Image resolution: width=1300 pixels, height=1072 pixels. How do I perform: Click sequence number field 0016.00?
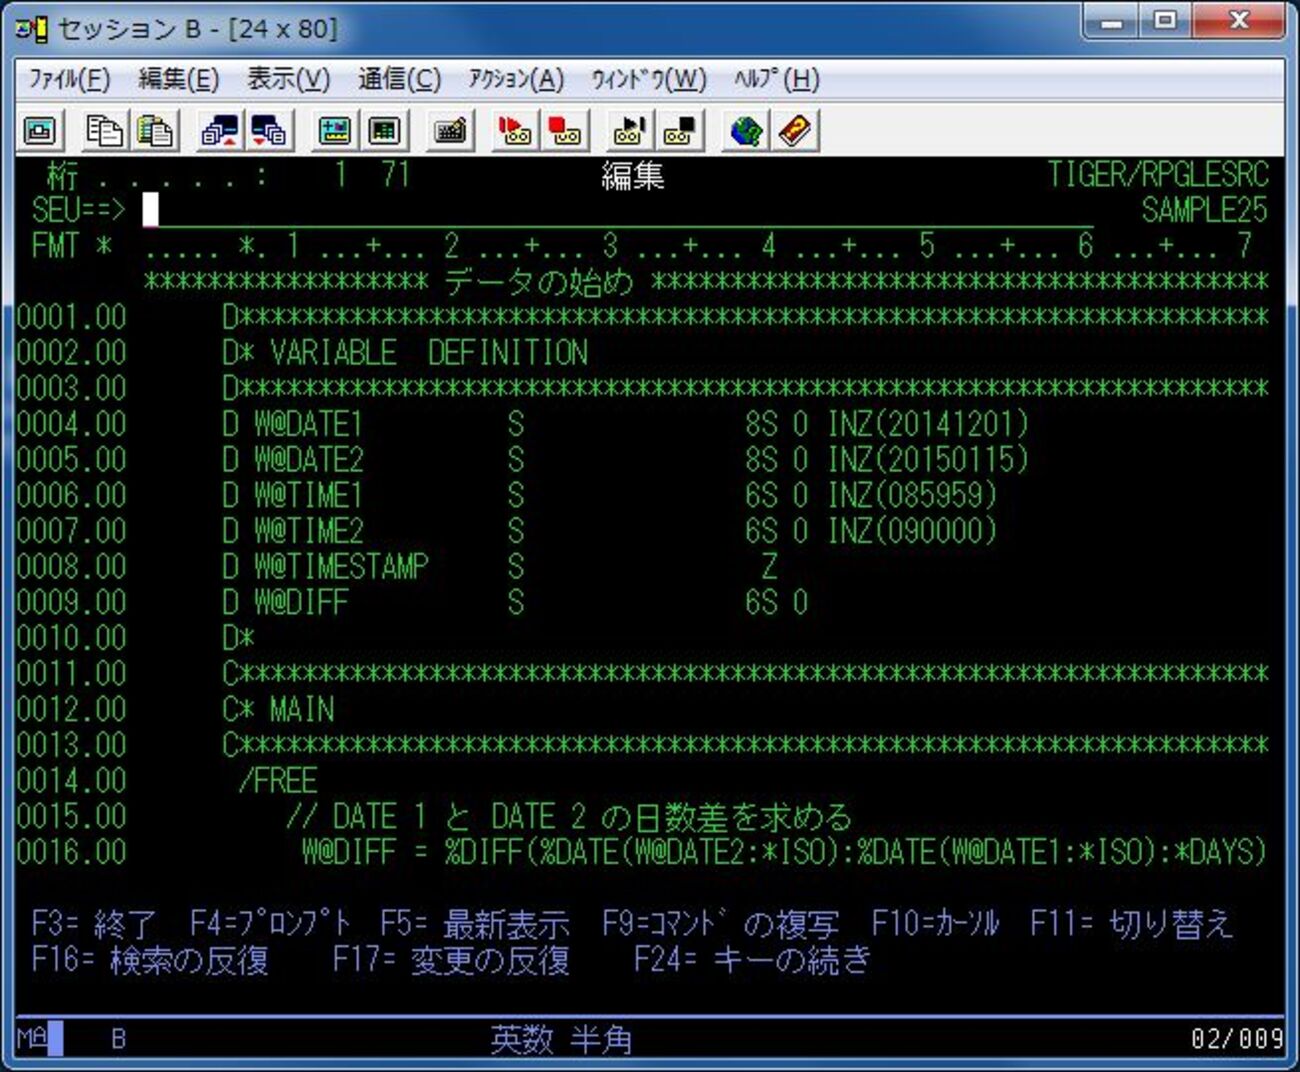72,852
